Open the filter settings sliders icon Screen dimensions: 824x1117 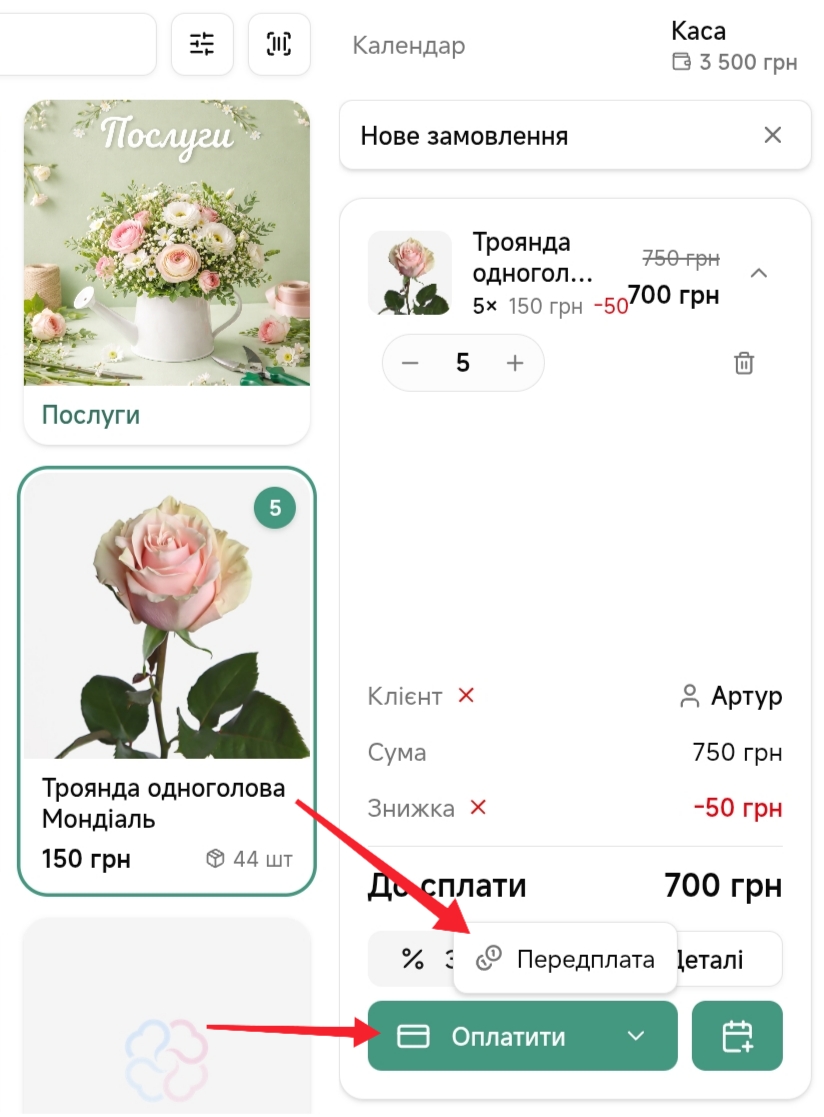point(202,44)
